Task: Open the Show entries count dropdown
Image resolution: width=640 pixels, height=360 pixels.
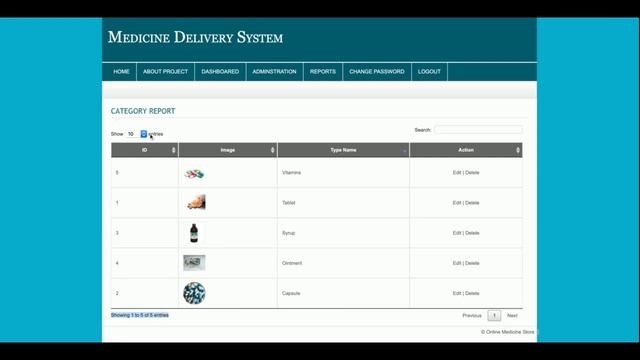Action: 137,134
